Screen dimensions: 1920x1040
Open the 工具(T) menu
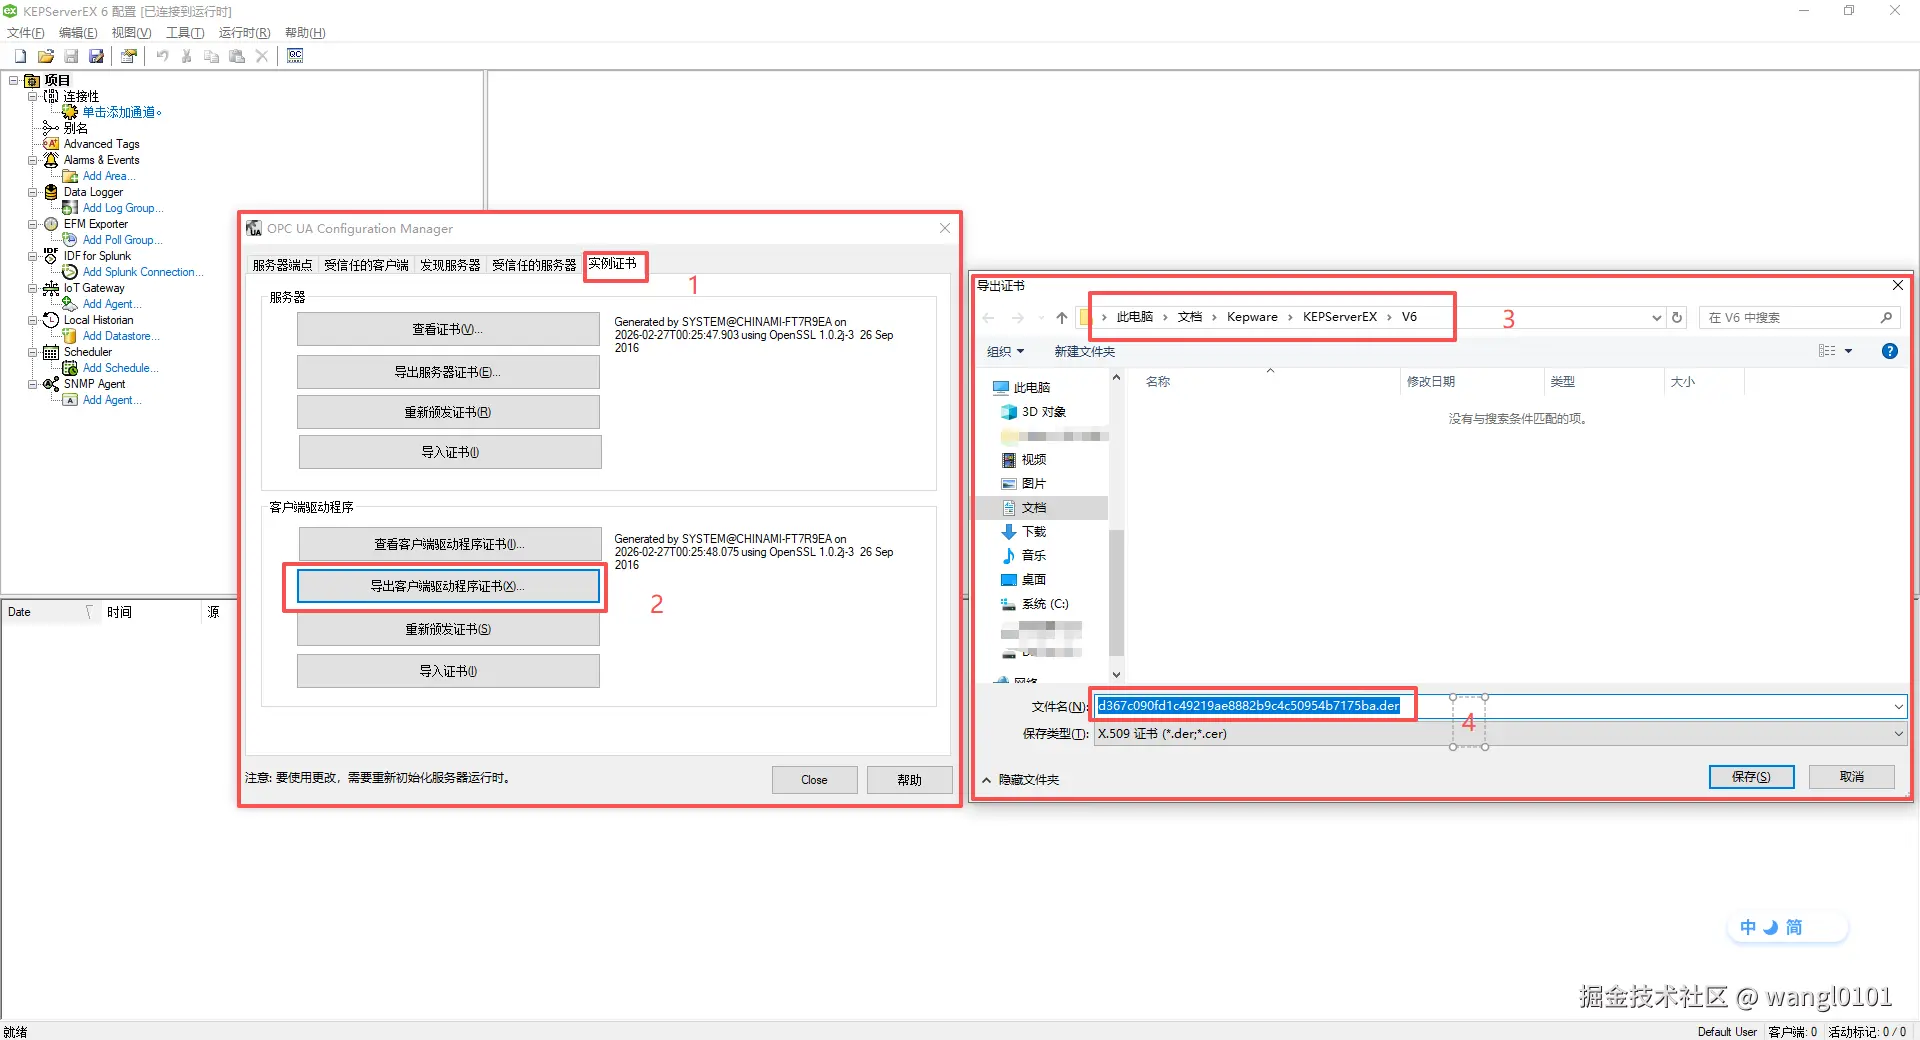tap(185, 33)
